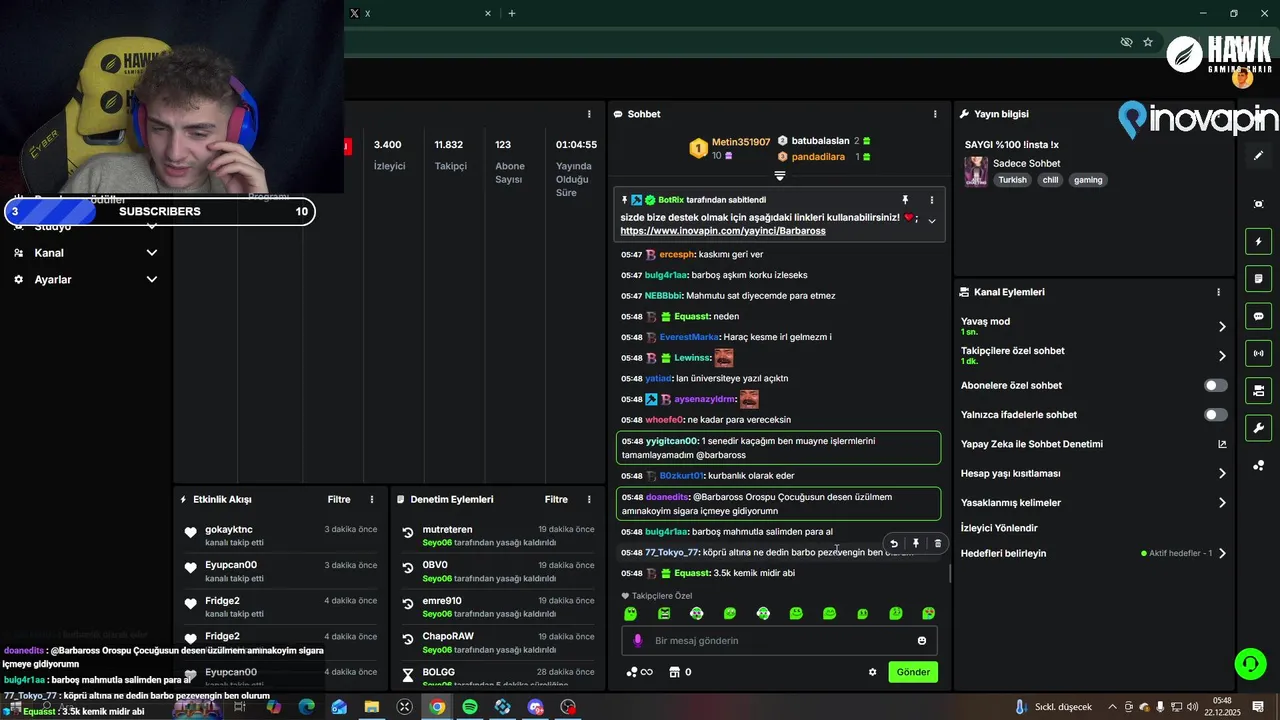1280x720 pixels.
Task: Expand Yasaklanmış kelimeler arrow
Action: pos(1222,502)
